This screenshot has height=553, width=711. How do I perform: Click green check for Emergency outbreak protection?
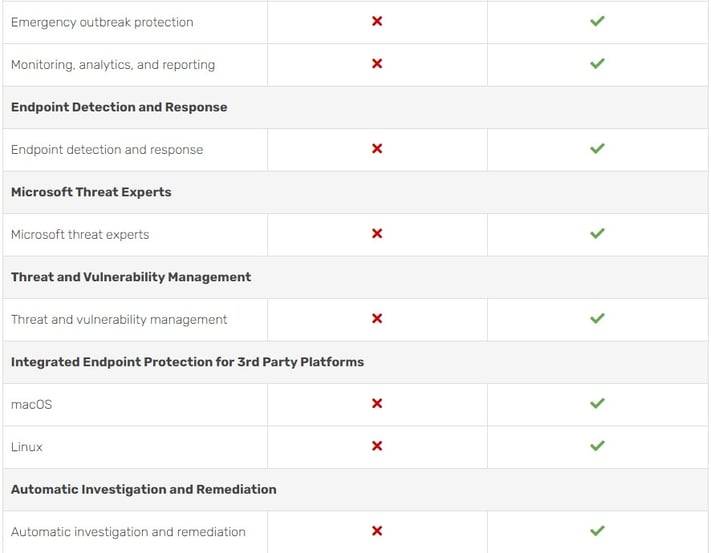click(597, 21)
